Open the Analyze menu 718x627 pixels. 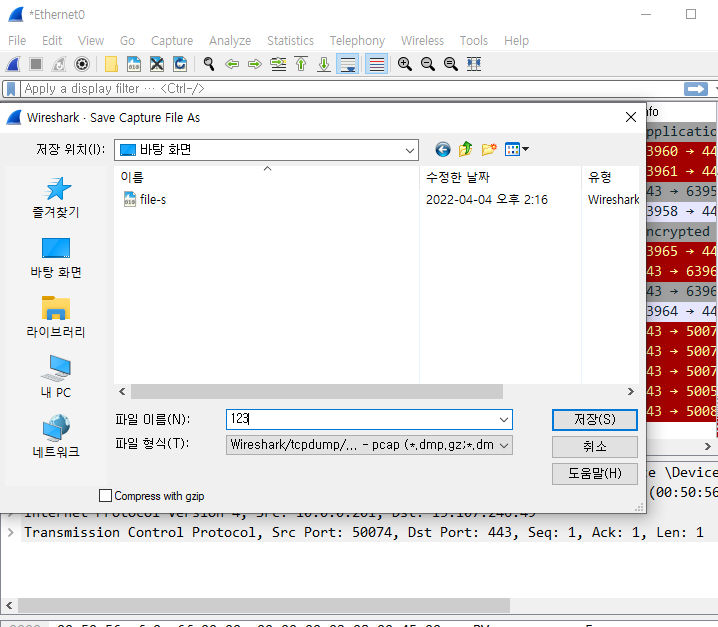point(230,41)
